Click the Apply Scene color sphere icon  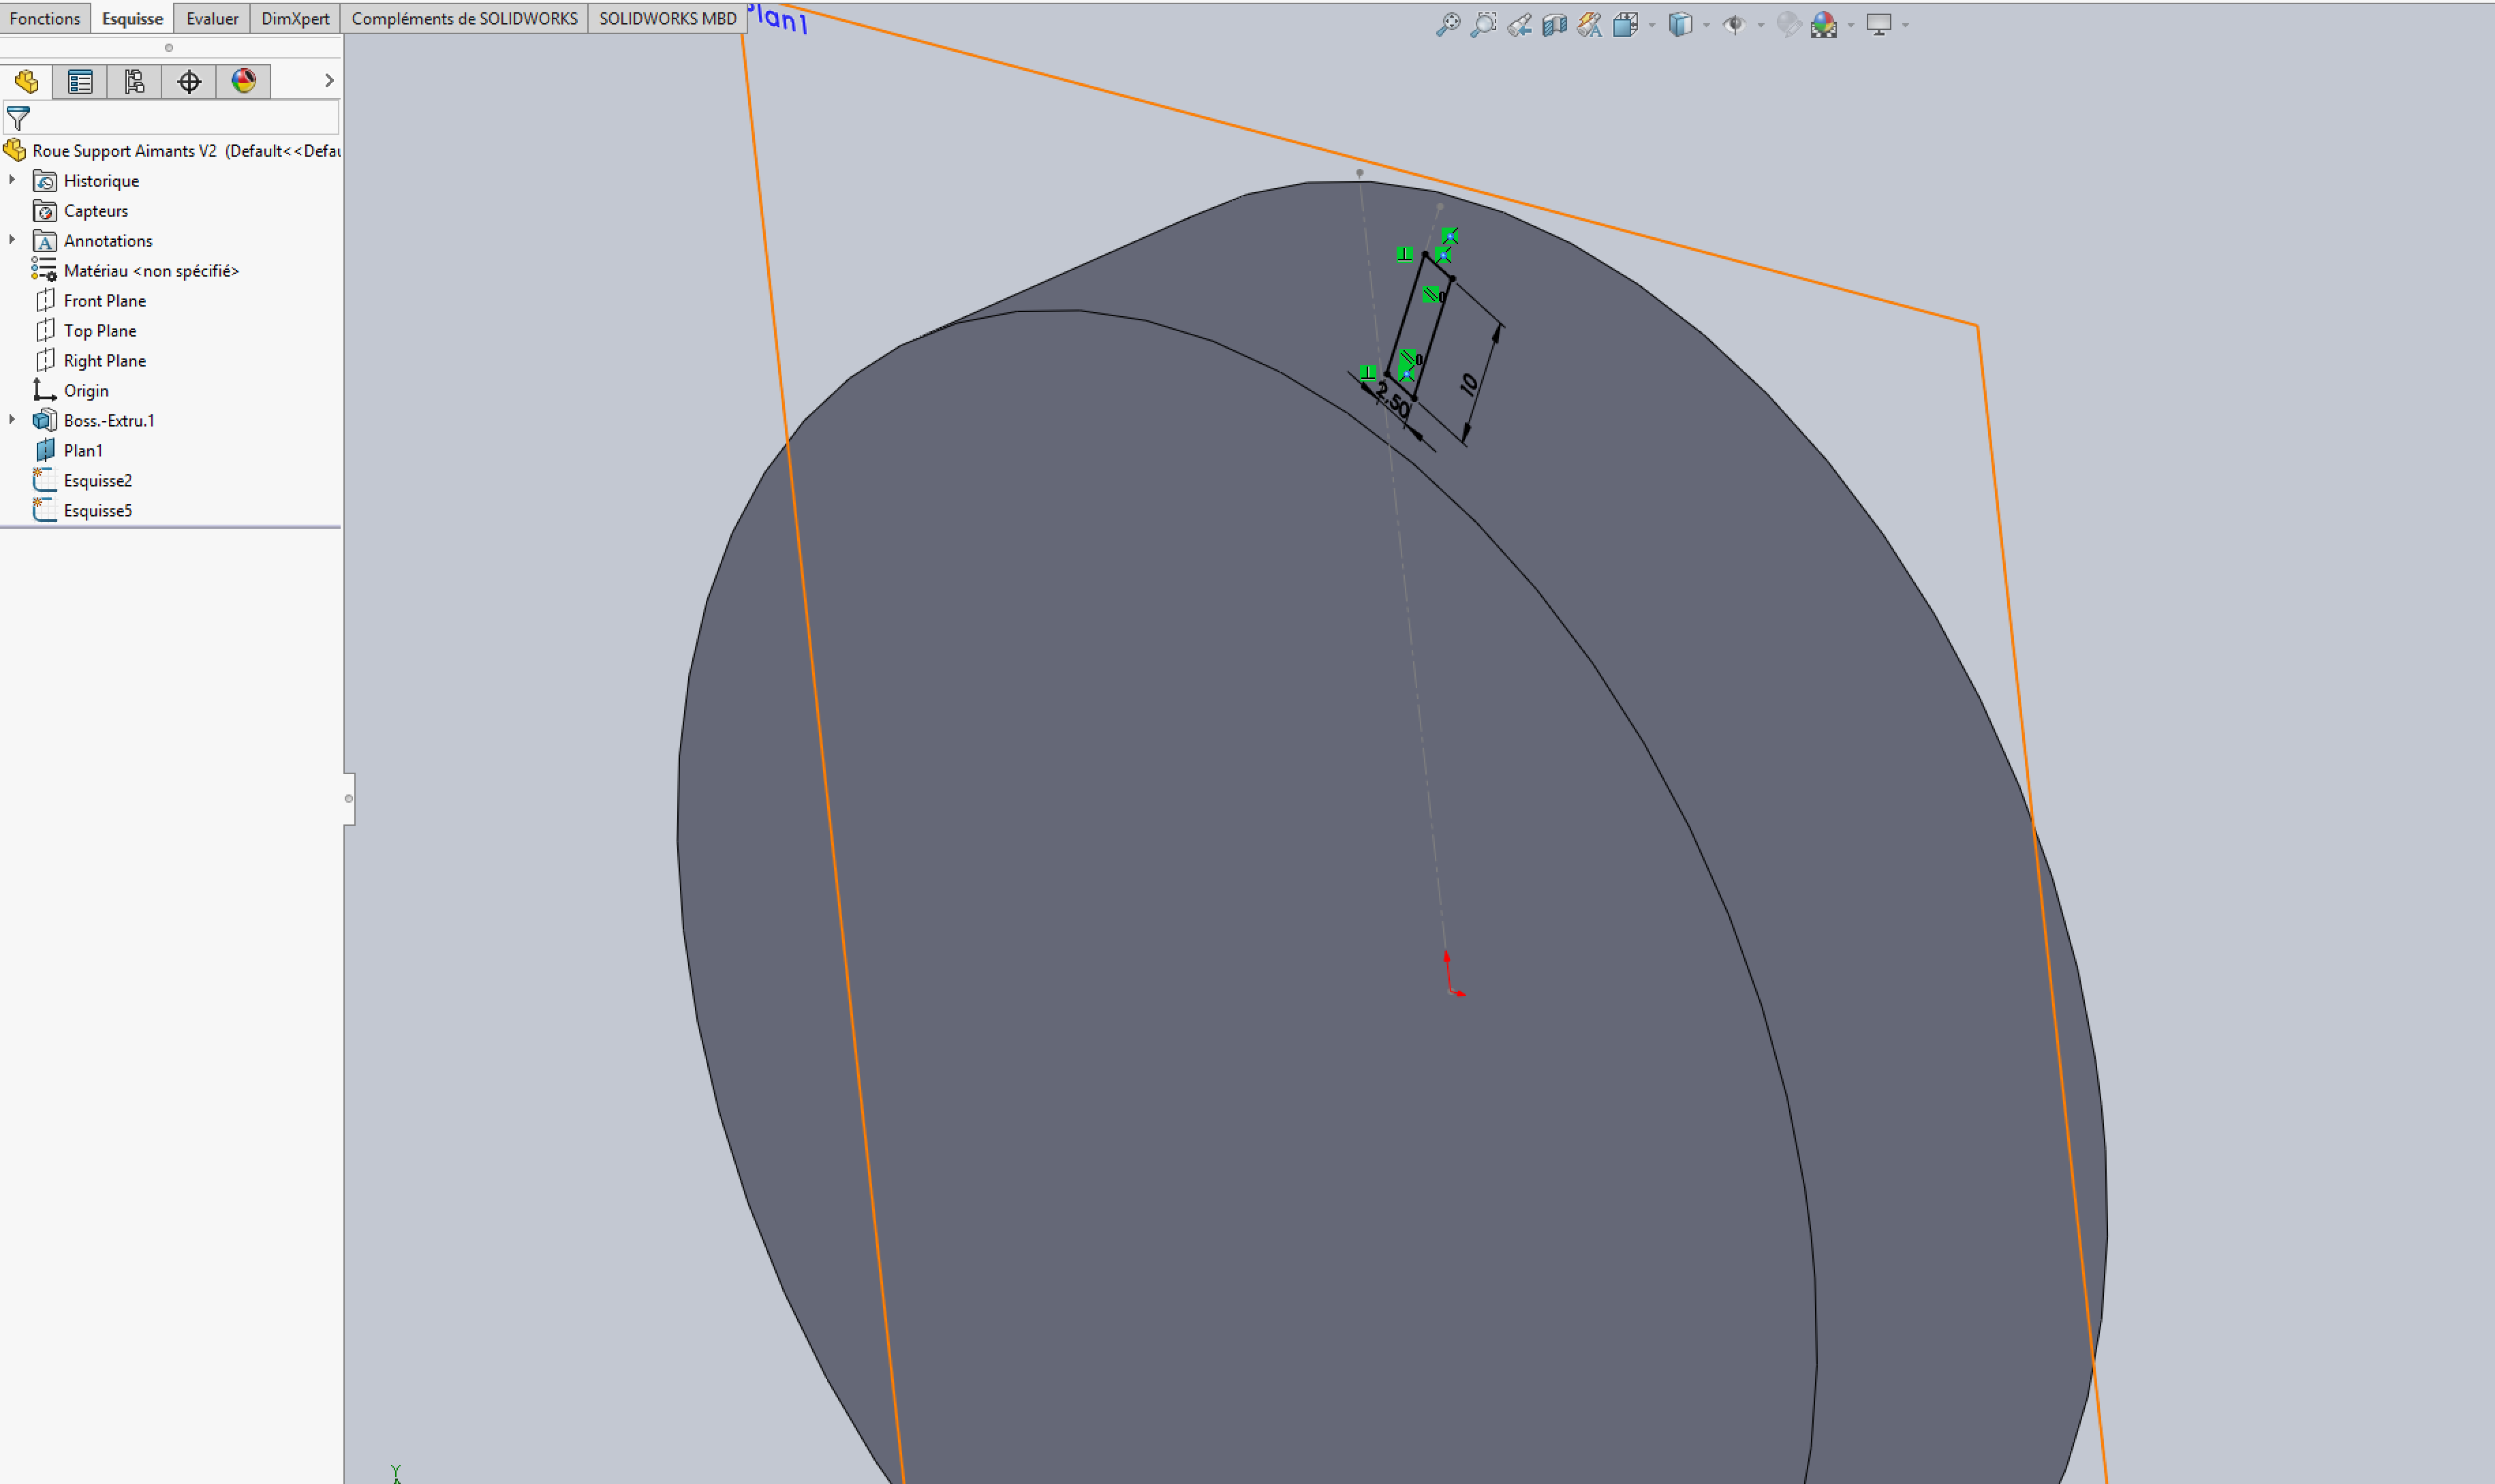tap(1824, 25)
